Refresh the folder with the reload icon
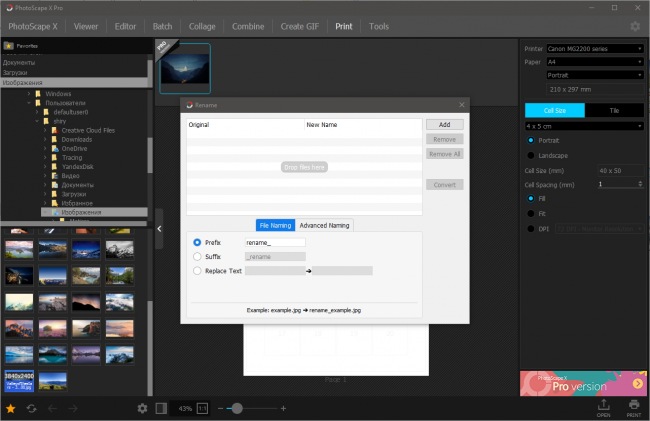650x421 pixels. [x=32, y=409]
